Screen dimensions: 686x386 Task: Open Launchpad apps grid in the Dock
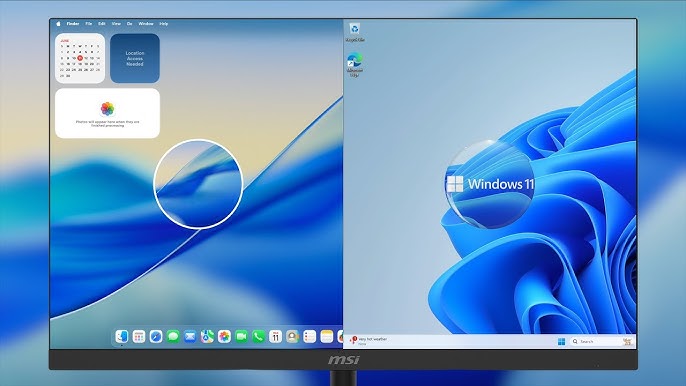[139, 336]
